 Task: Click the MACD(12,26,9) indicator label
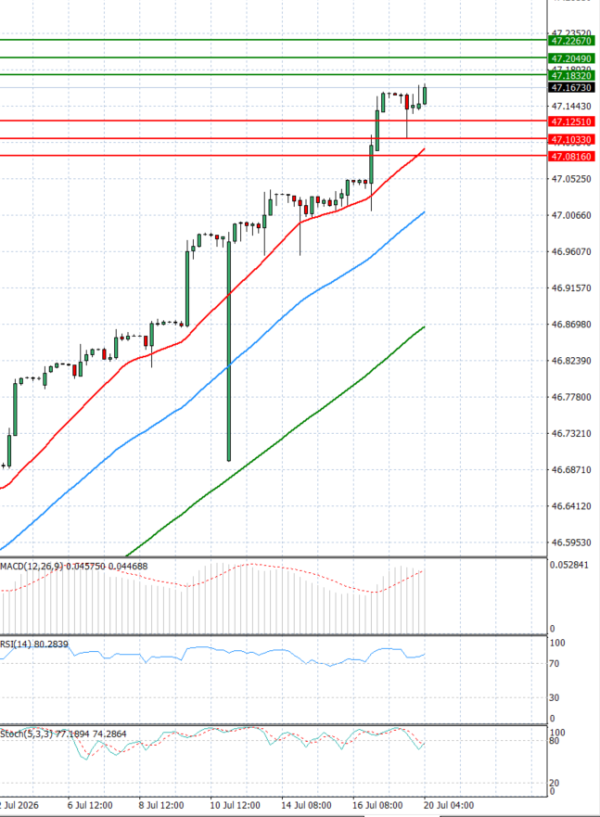point(32,566)
